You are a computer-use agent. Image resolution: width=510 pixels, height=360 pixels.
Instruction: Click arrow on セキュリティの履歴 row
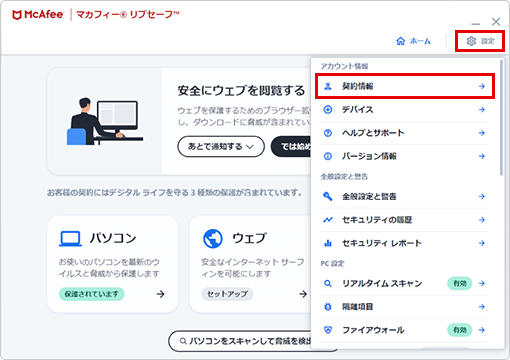(482, 220)
